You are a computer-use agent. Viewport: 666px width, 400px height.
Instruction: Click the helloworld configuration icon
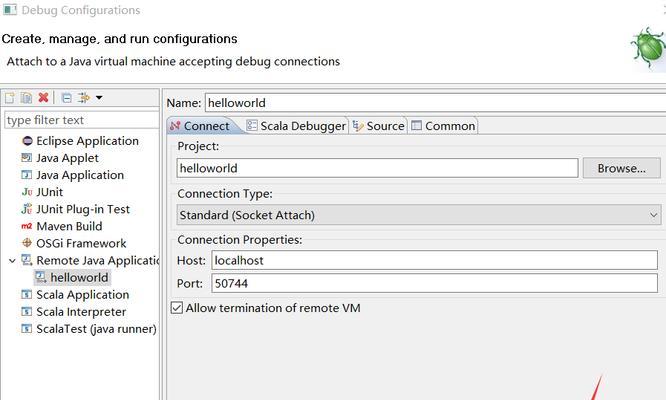click(41, 277)
